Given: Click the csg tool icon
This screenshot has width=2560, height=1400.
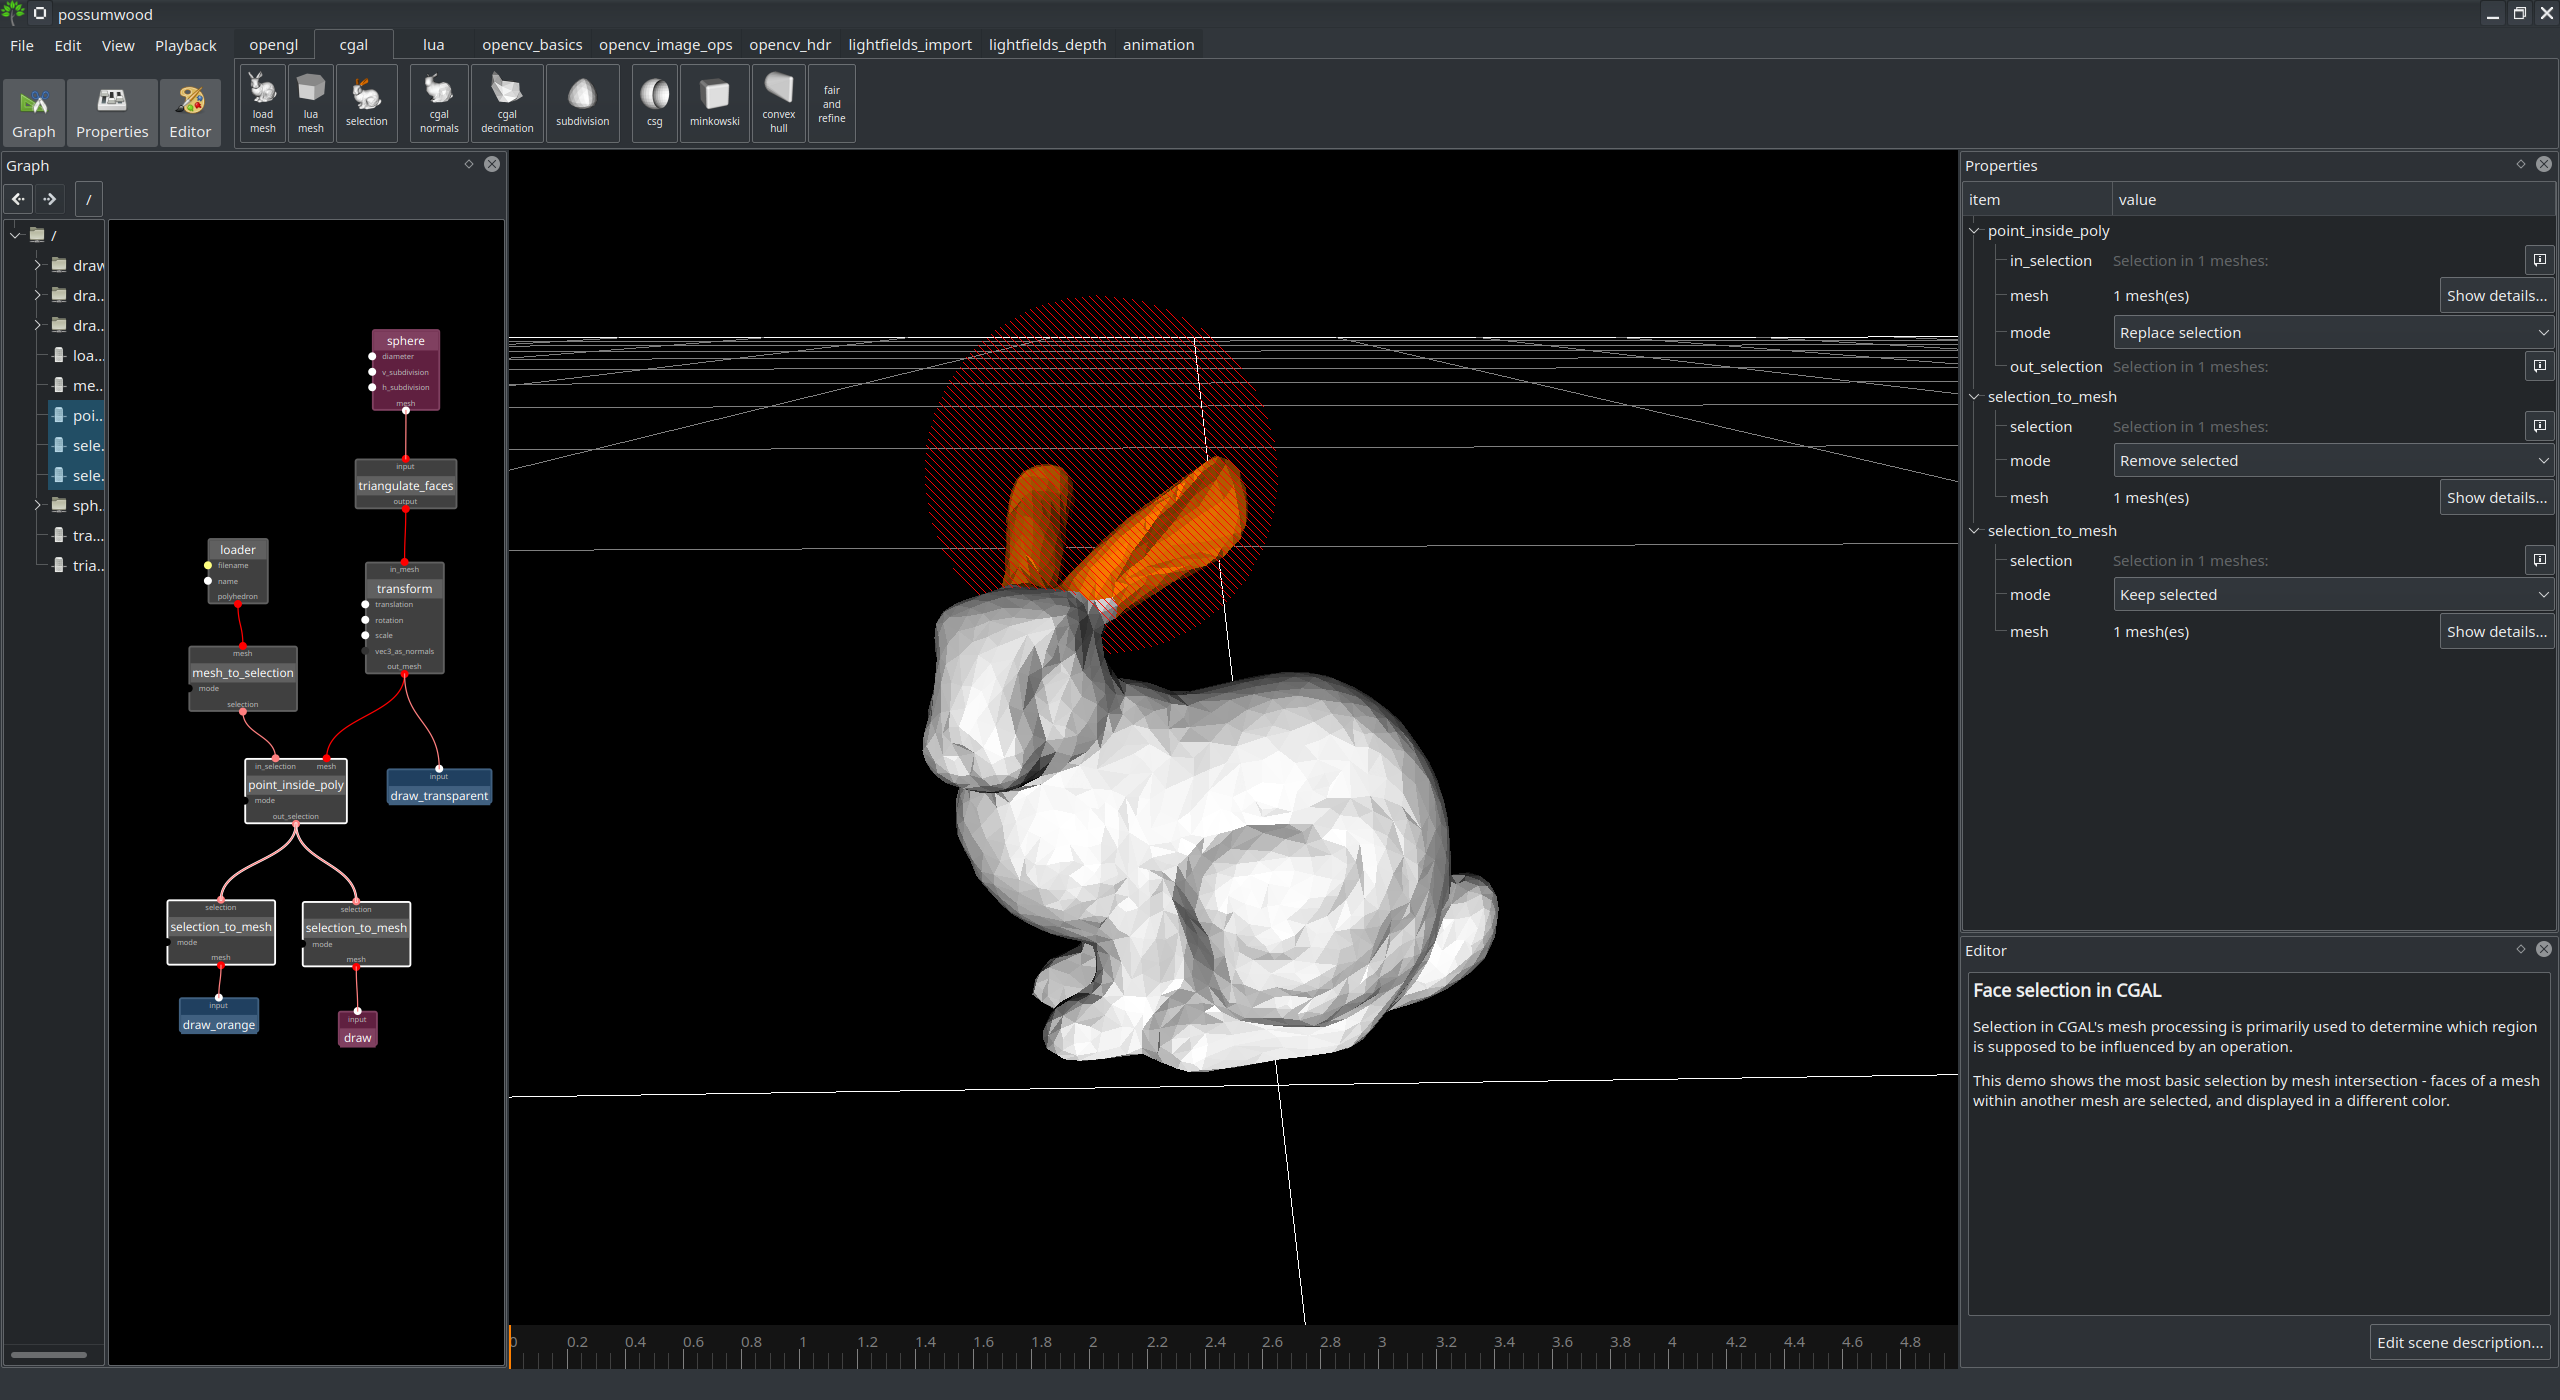Looking at the screenshot, I should coord(654,103).
